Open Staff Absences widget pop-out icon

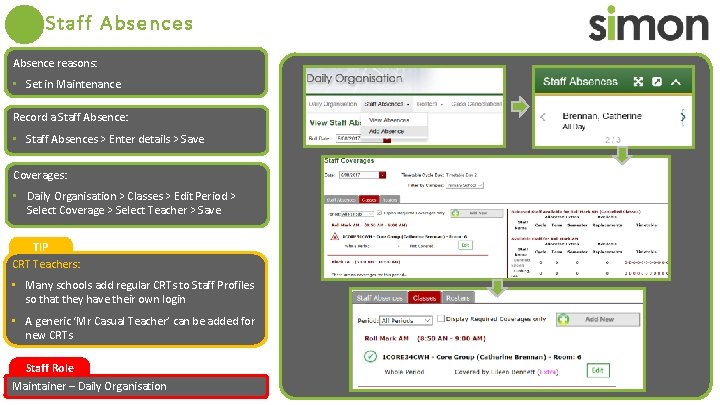pos(657,82)
